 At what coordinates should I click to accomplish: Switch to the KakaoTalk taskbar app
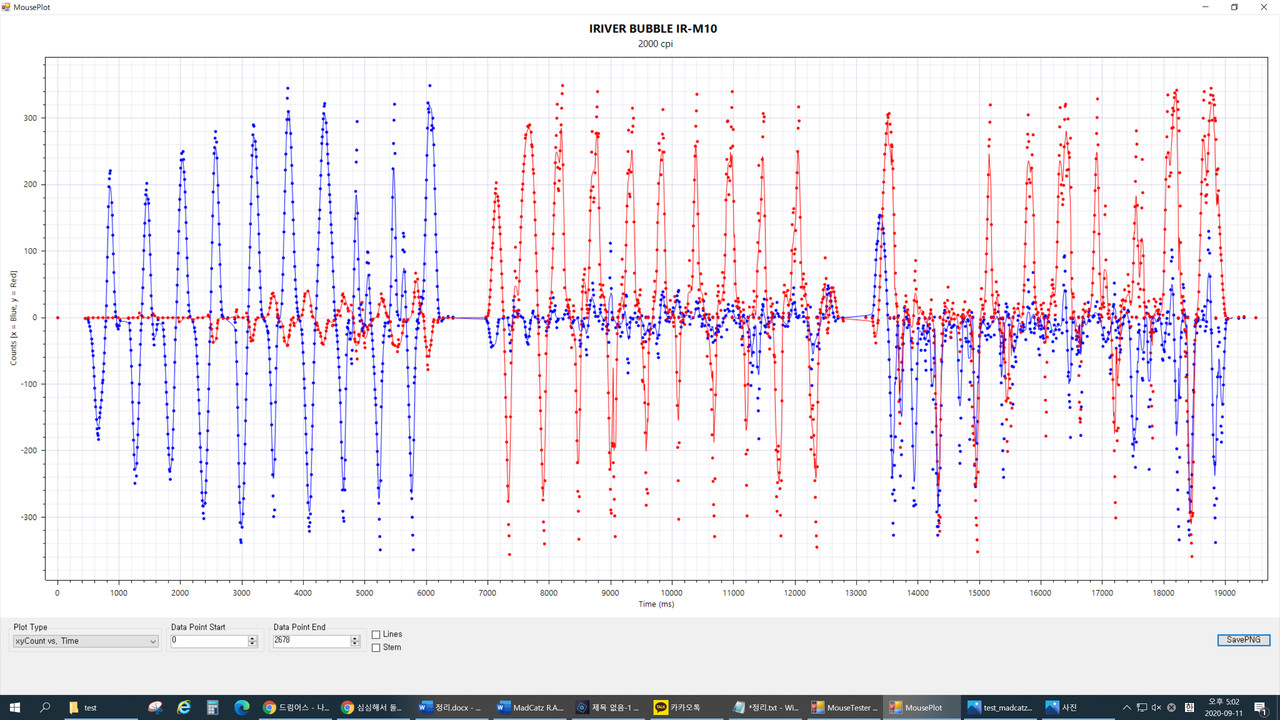pyautogui.click(x=683, y=707)
